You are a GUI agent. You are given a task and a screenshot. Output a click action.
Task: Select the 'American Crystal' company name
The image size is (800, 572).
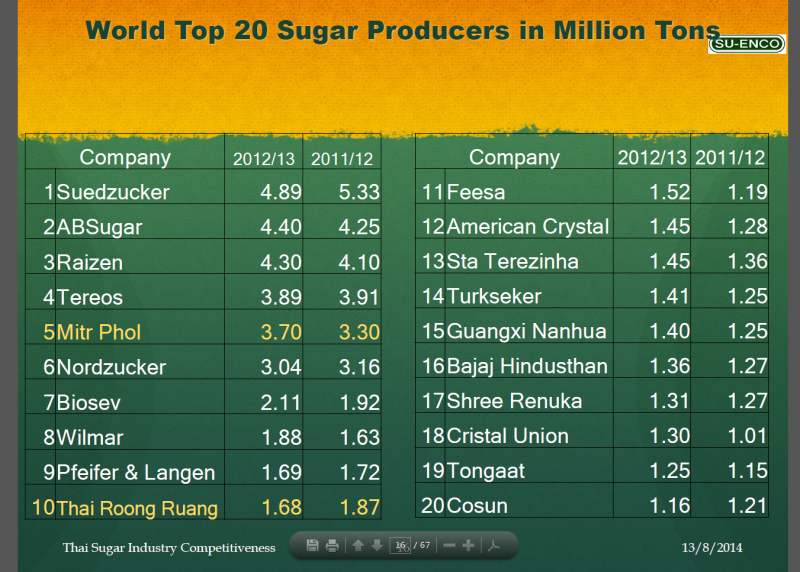coord(528,227)
